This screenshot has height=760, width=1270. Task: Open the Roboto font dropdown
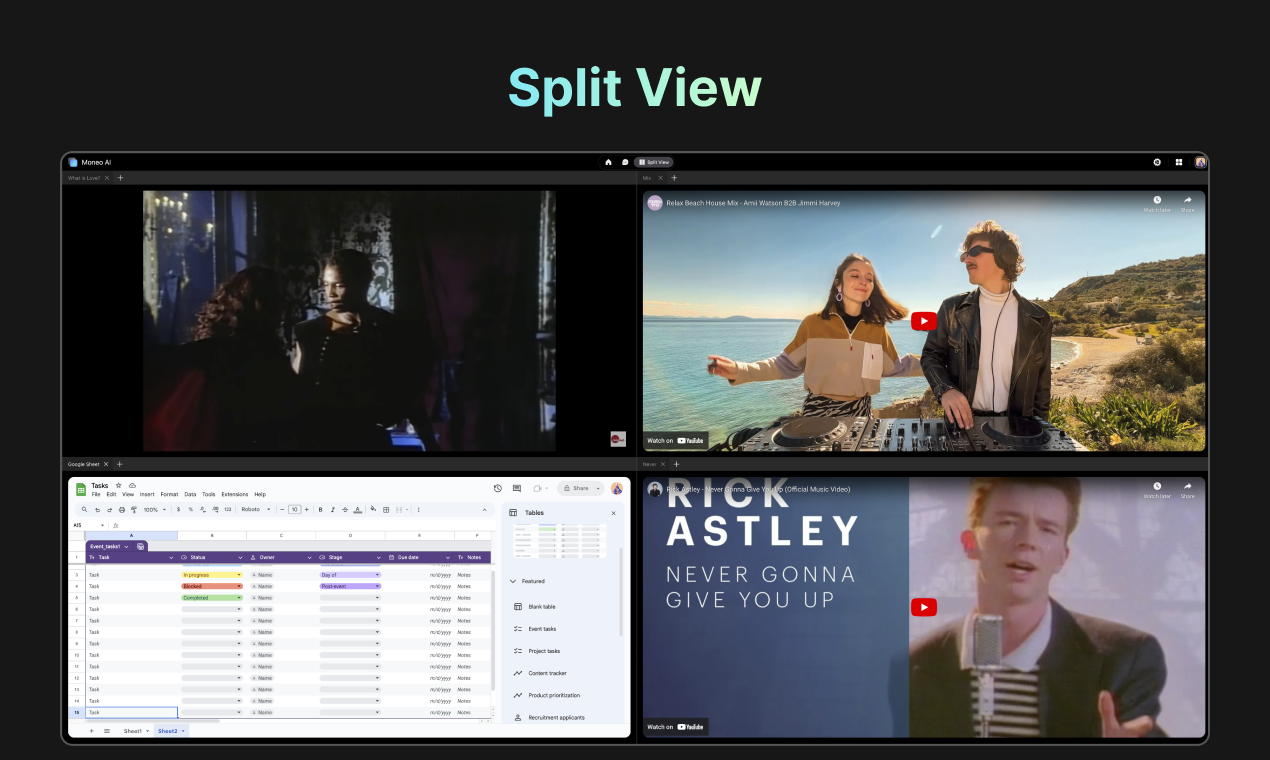pos(254,509)
